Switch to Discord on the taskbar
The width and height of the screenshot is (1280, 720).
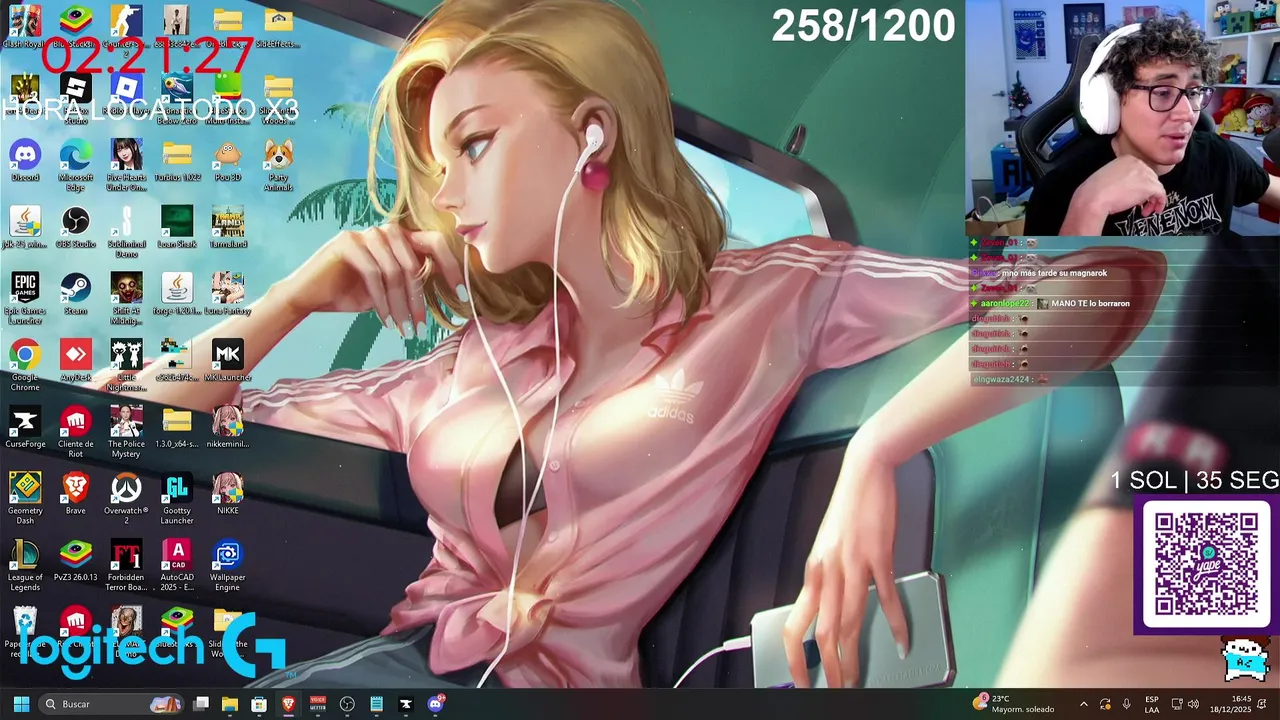[435, 704]
